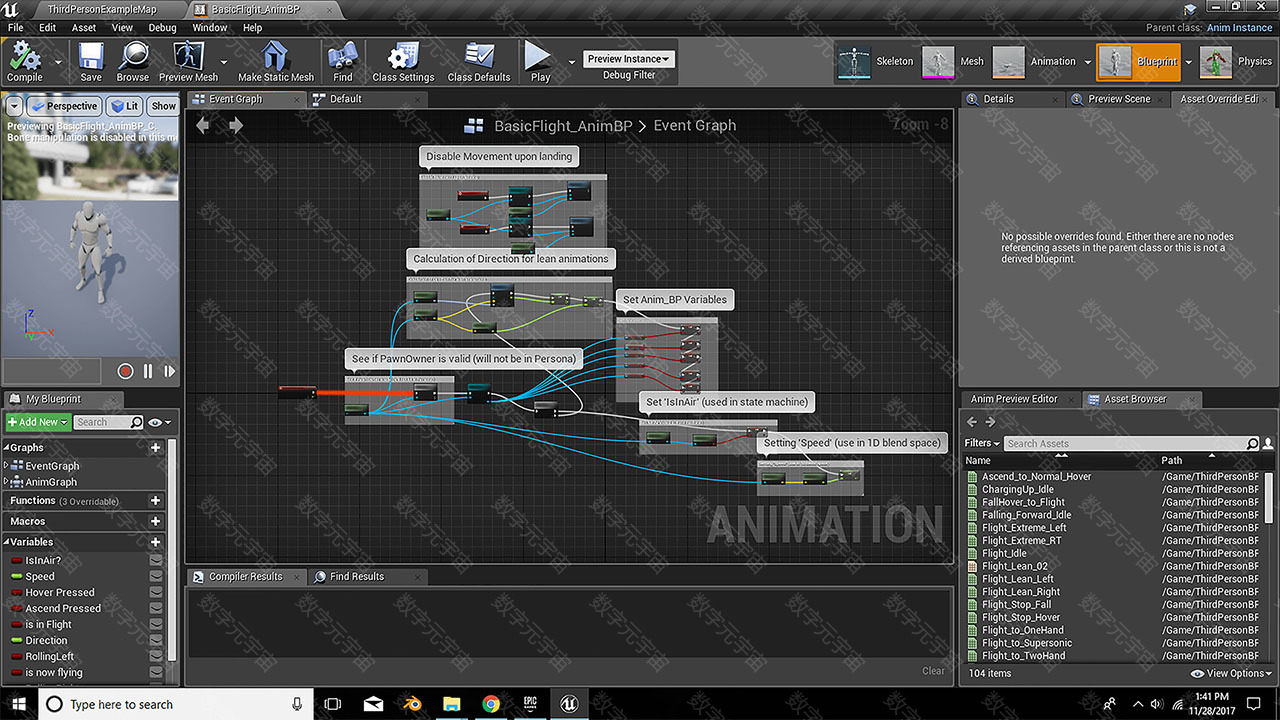
Task: Toggle visibility of RollingLeft variable
Action: pyautogui.click(x=156, y=657)
